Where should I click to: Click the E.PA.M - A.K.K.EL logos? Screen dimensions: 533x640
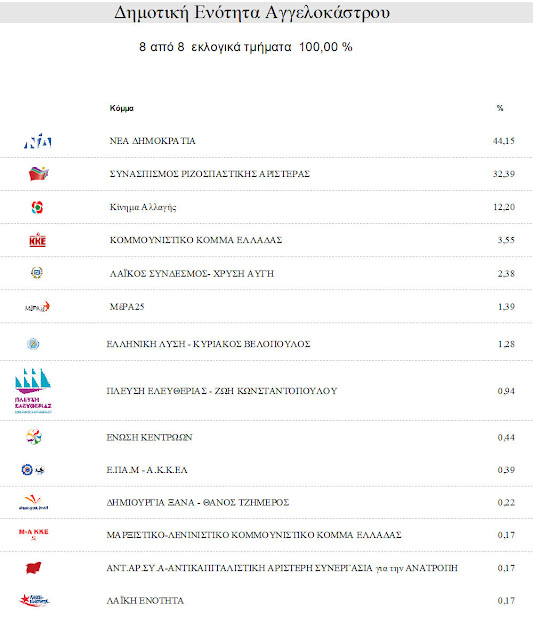(33, 470)
